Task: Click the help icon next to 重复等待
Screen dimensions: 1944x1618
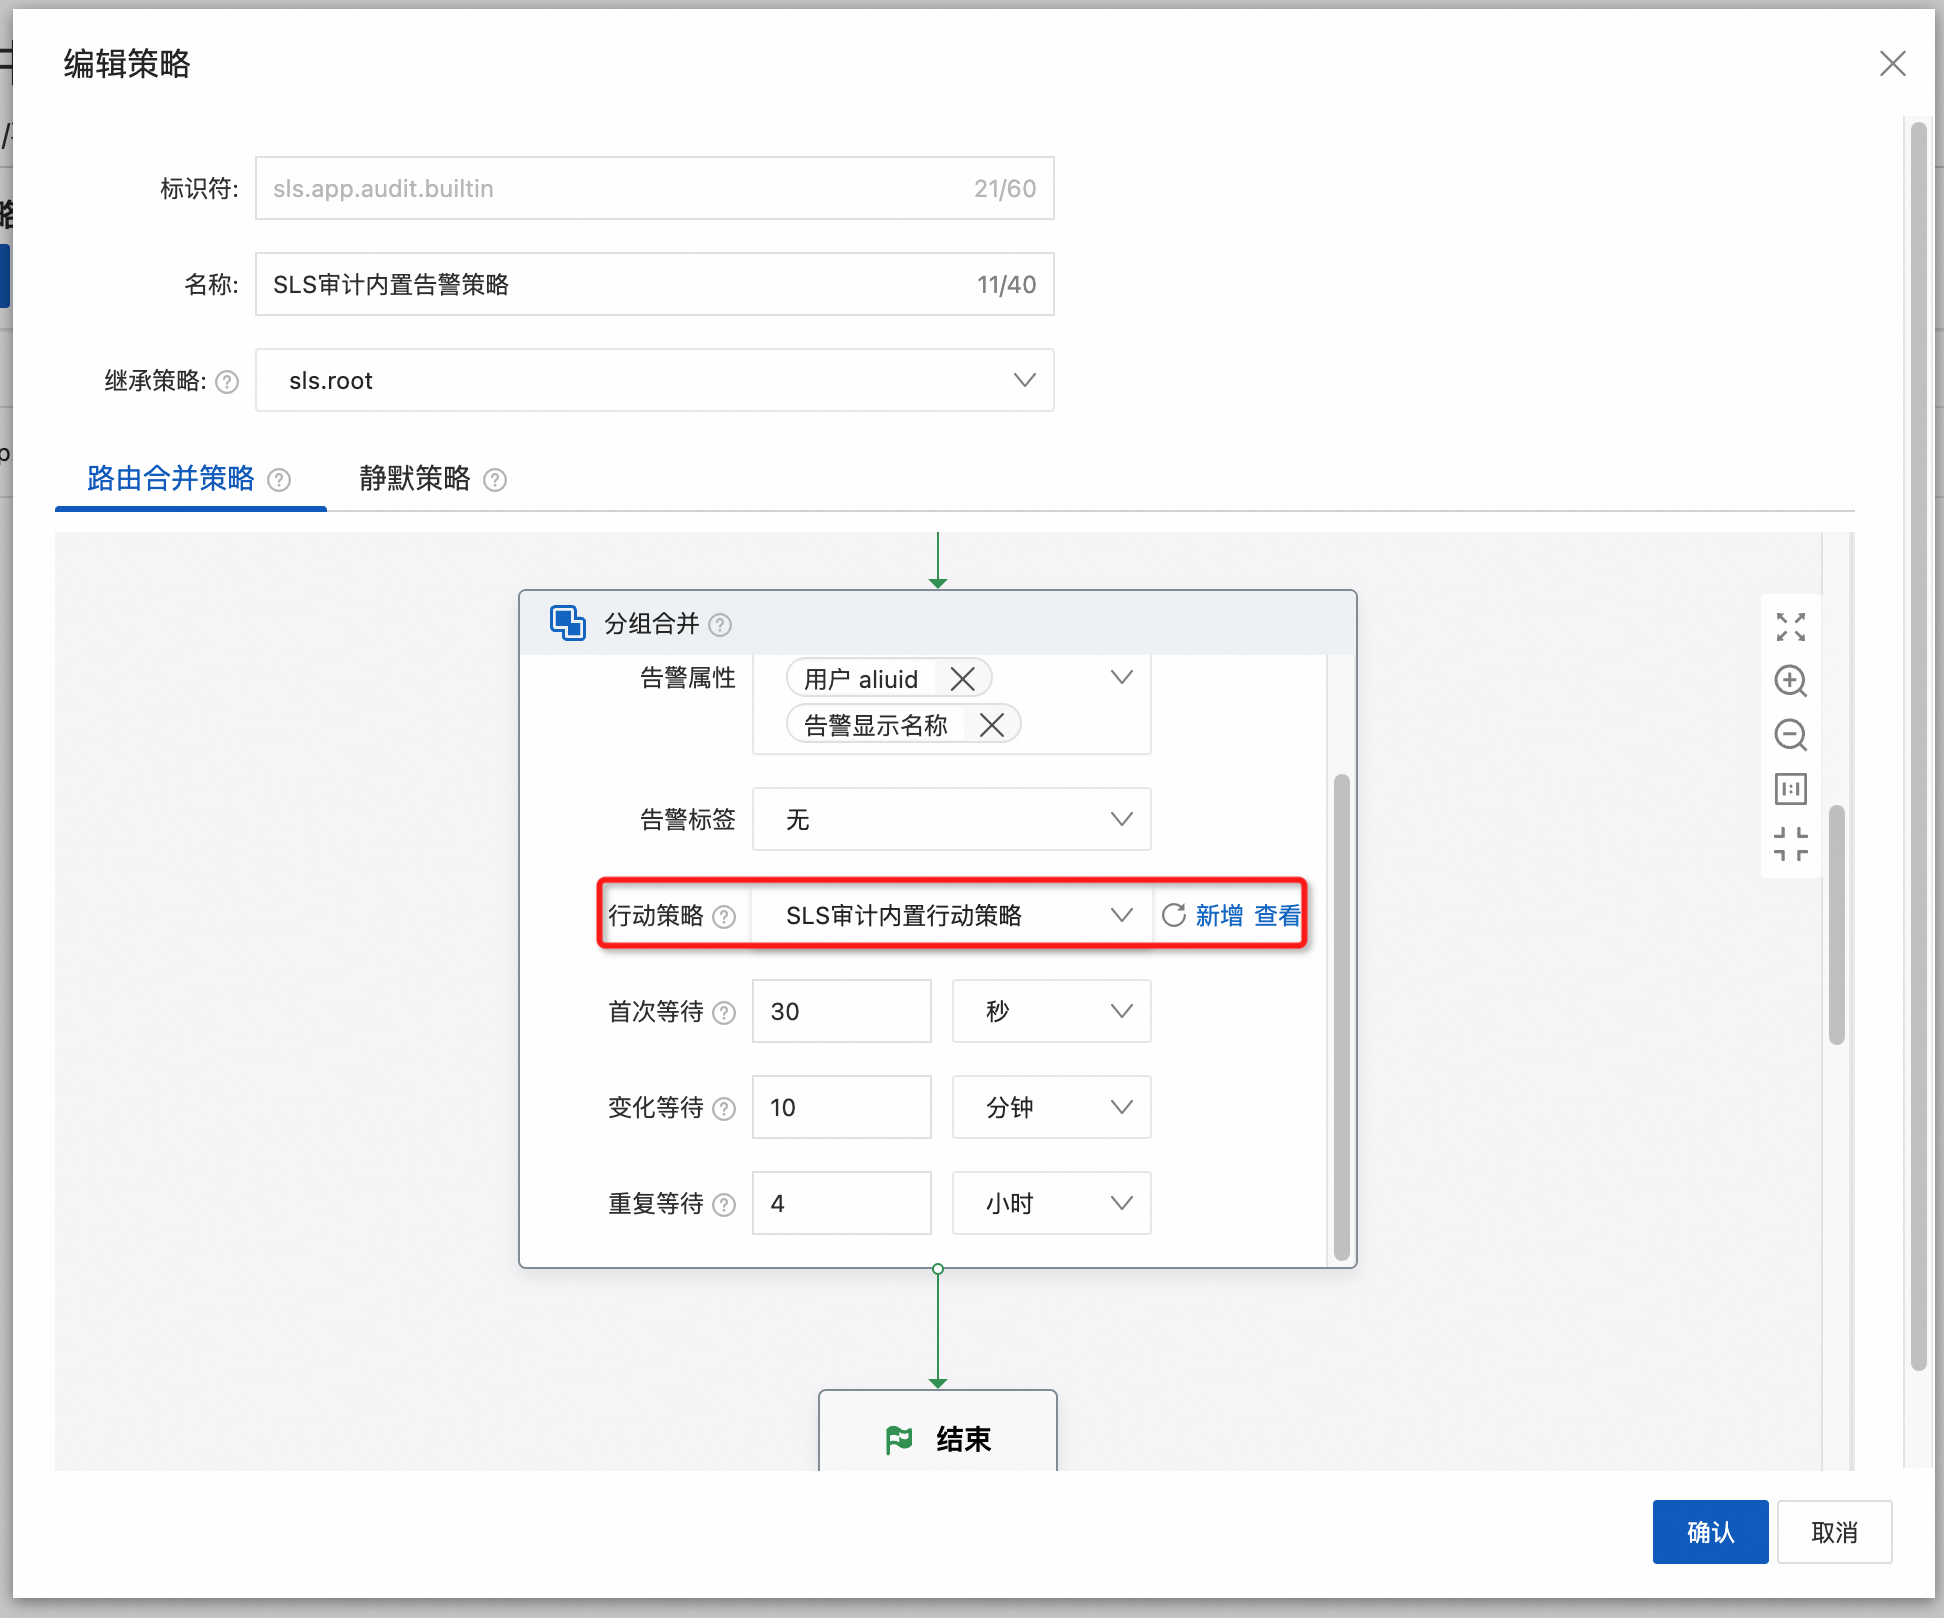Action: coord(724,1205)
